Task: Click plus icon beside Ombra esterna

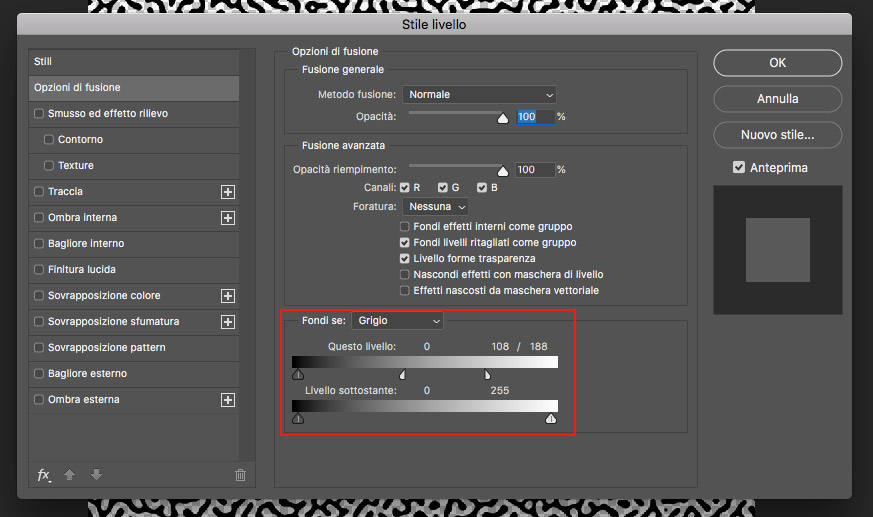Action: [228, 400]
